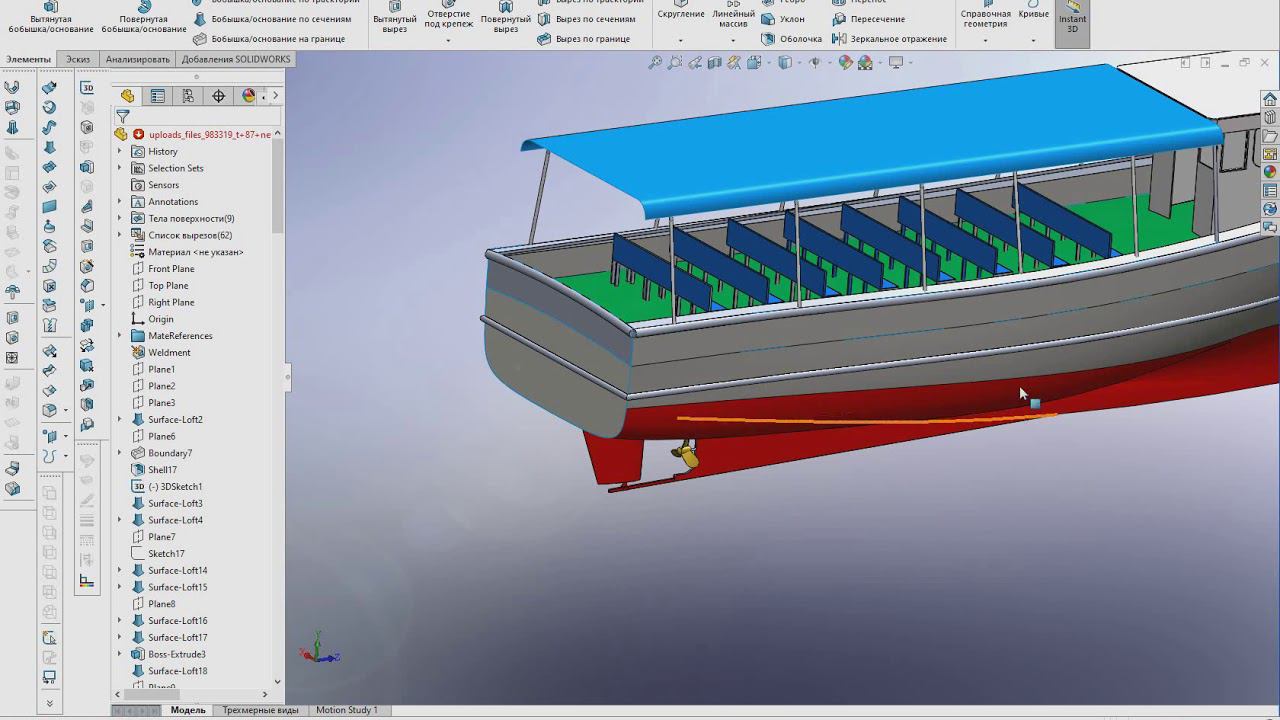Click the Fillet (Скругление) tool

coord(681,11)
